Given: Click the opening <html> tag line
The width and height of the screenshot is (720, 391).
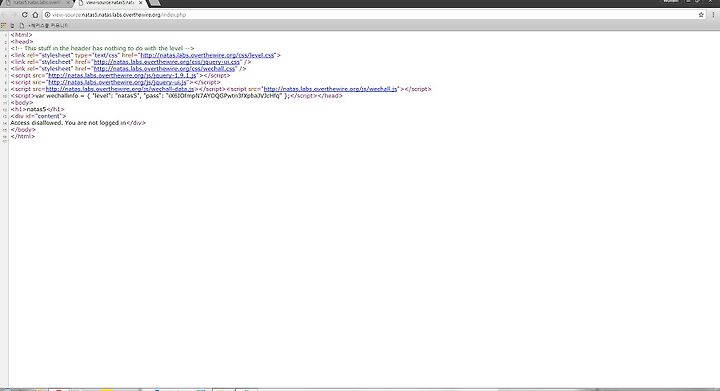Looking at the screenshot, I should point(22,35).
